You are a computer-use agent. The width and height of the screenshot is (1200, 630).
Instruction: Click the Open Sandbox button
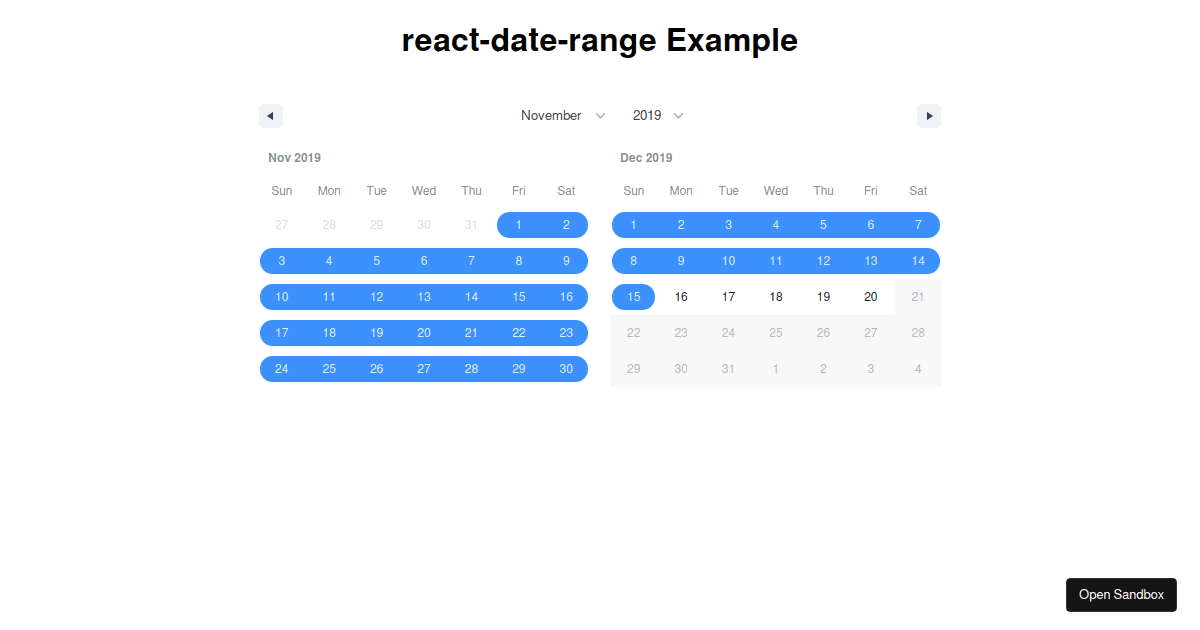click(1121, 594)
